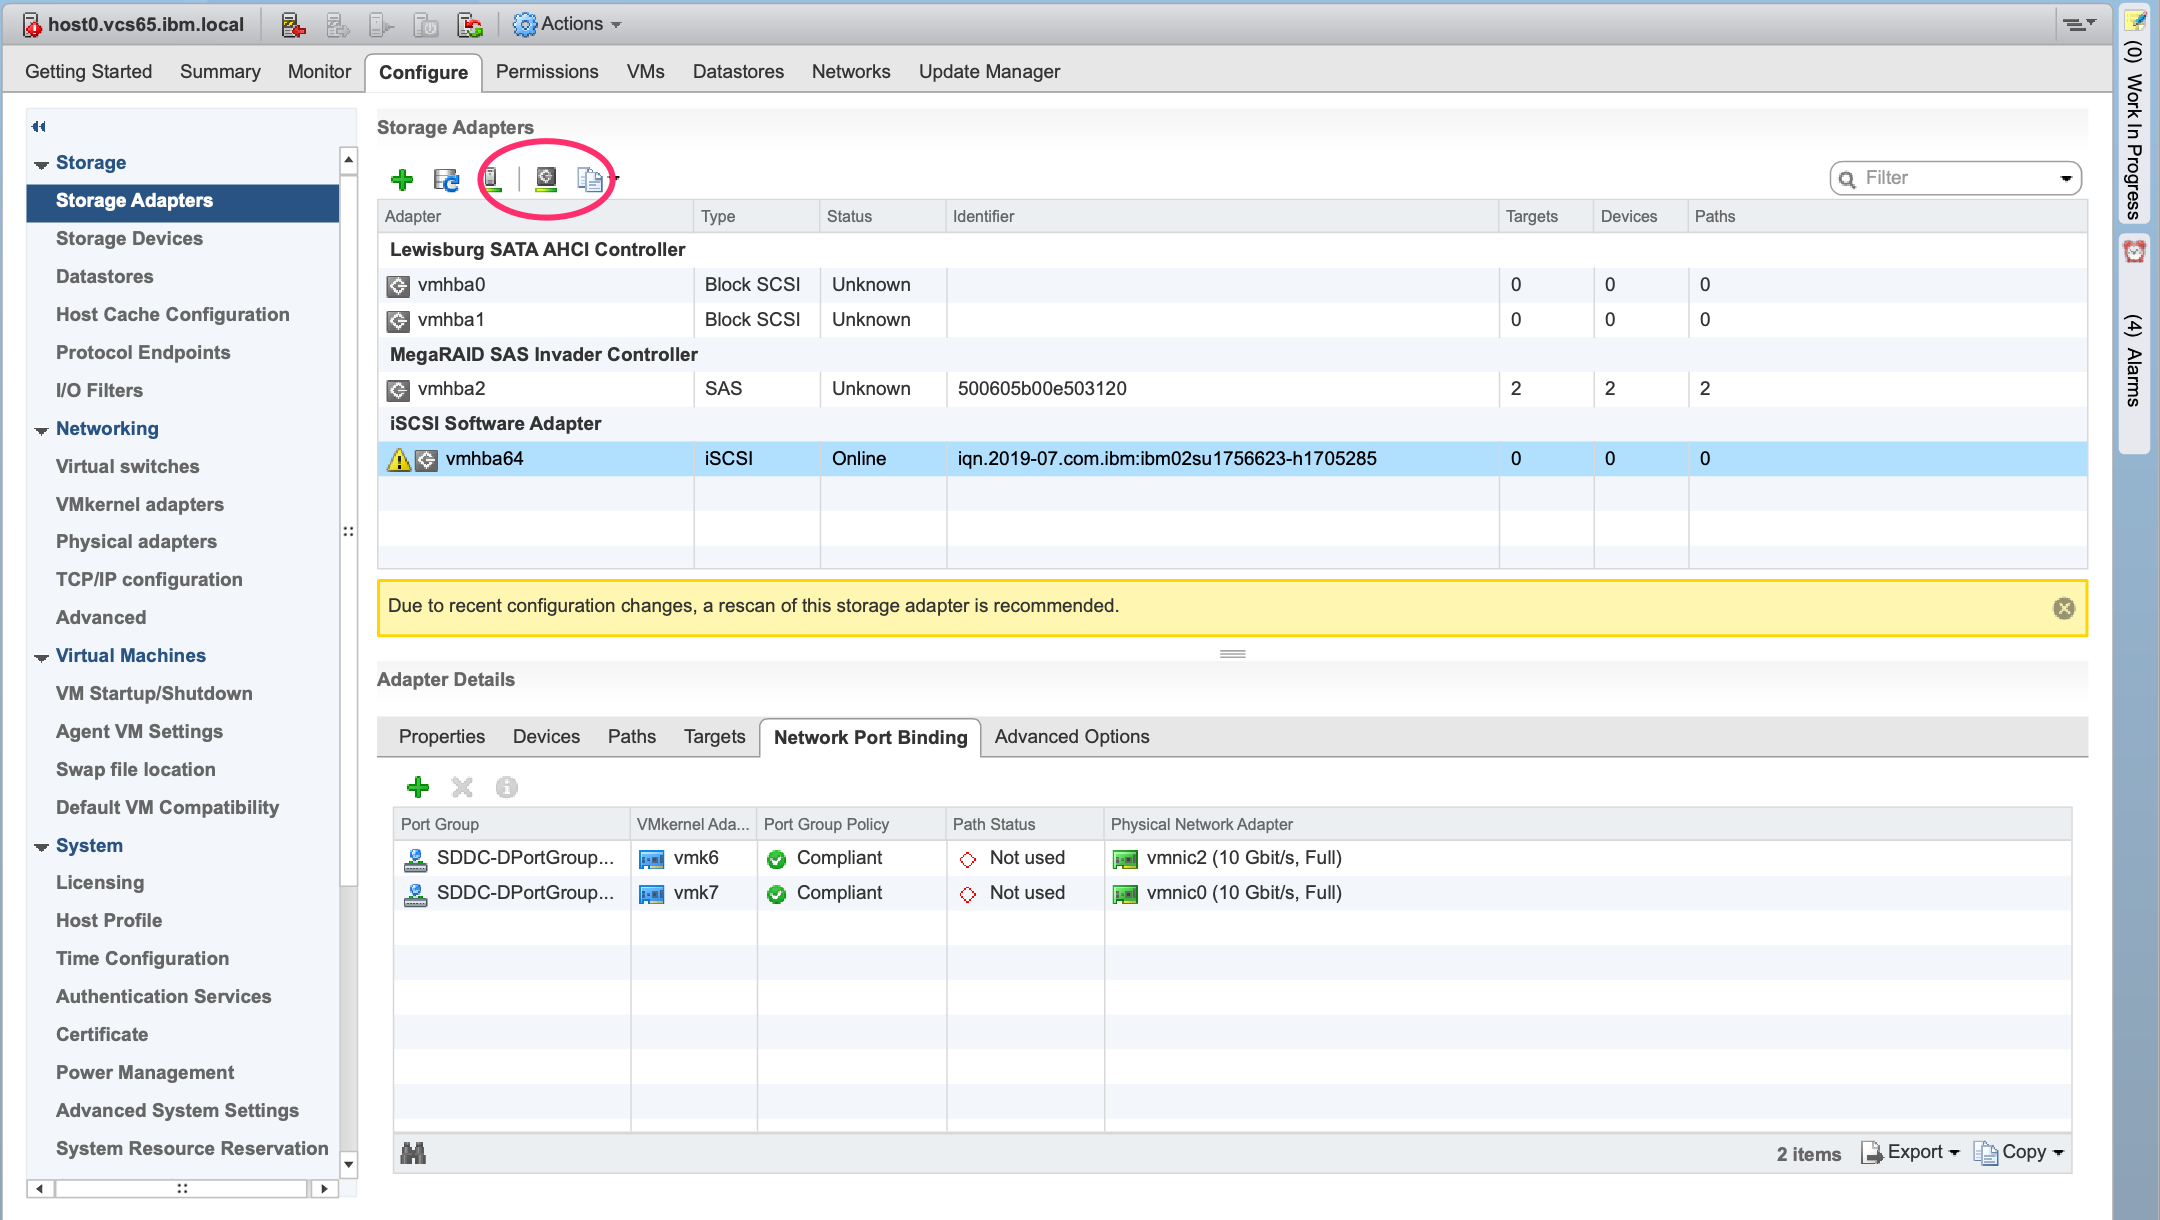Open the panel options menu at the top right

(x=2079, y=24)
